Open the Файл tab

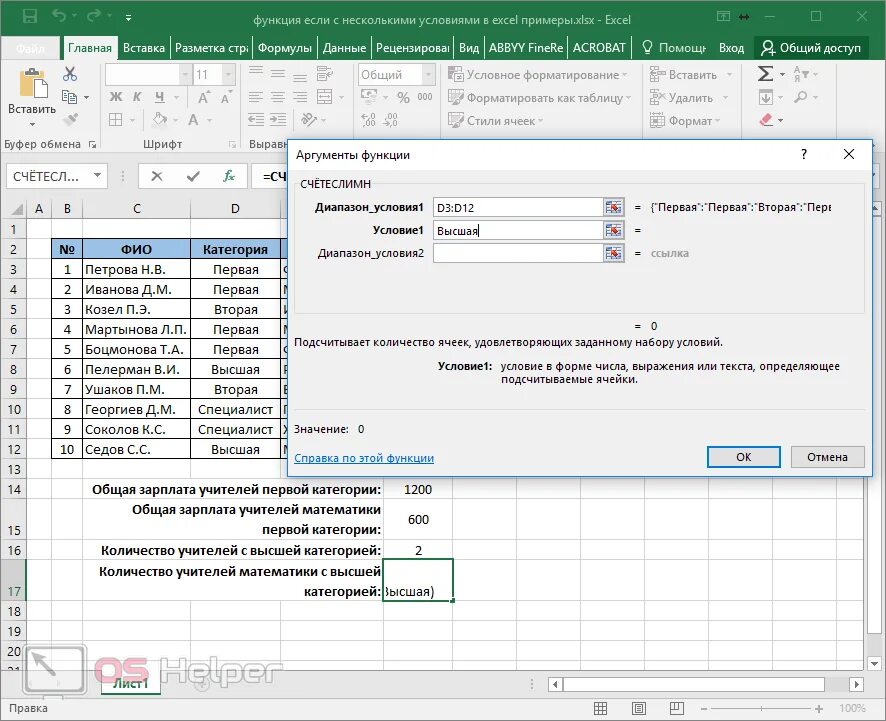tap(30, 48)
